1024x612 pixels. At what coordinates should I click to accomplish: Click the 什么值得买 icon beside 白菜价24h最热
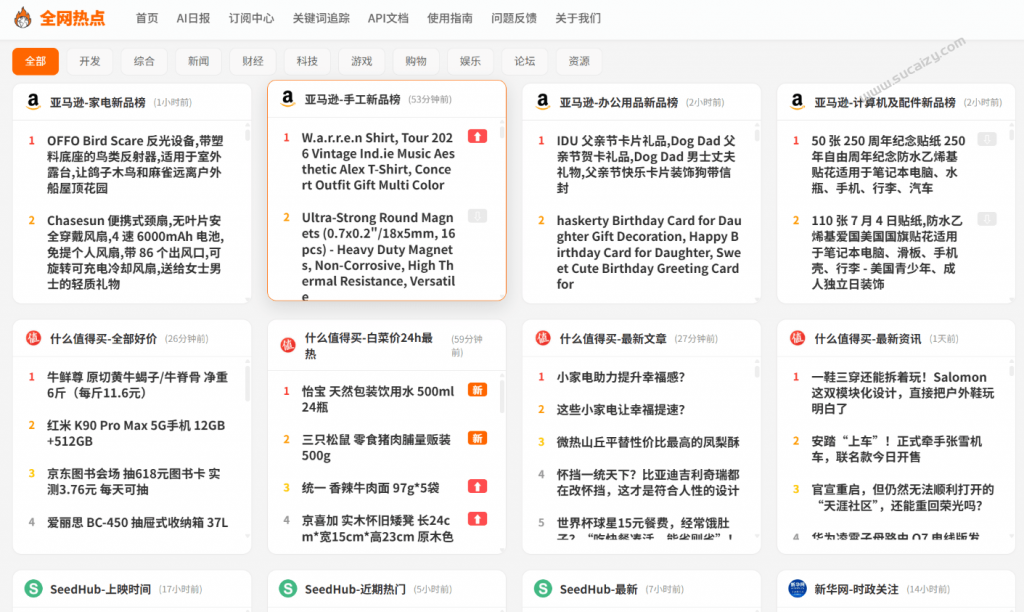click(287, 346)
